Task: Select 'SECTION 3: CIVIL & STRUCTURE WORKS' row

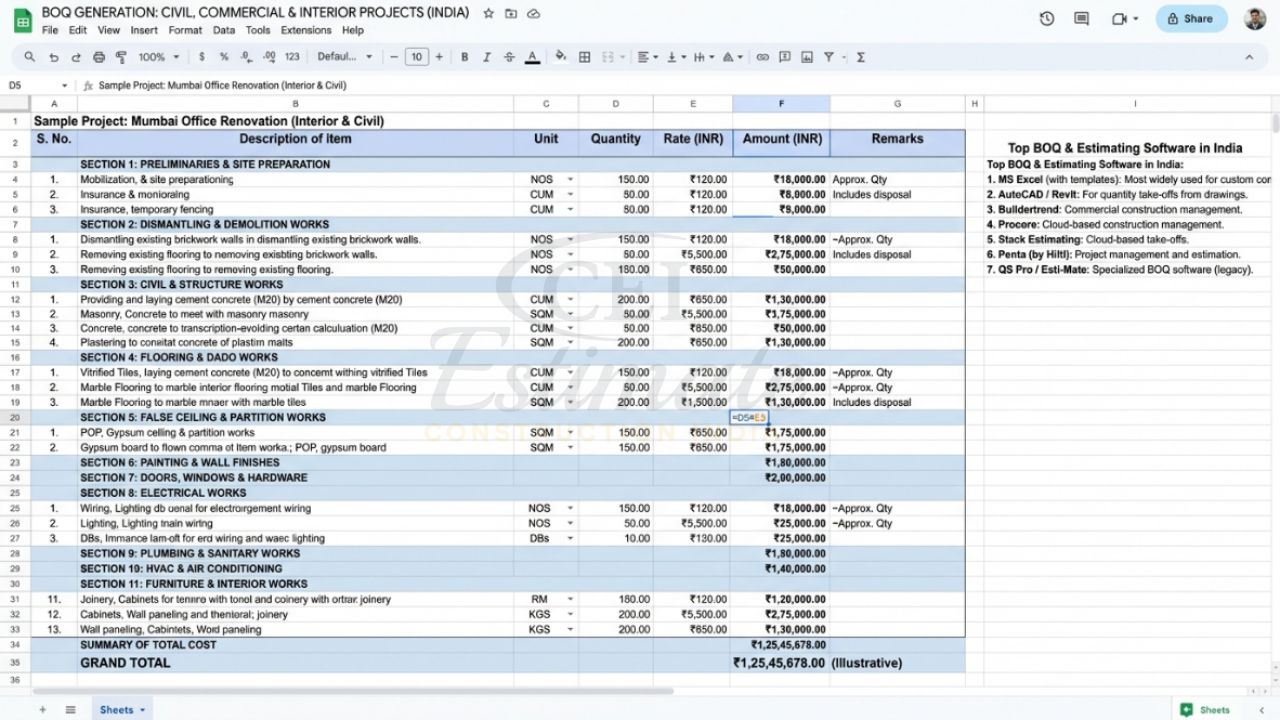Action: pyautogui.click(x=498, y=285)
